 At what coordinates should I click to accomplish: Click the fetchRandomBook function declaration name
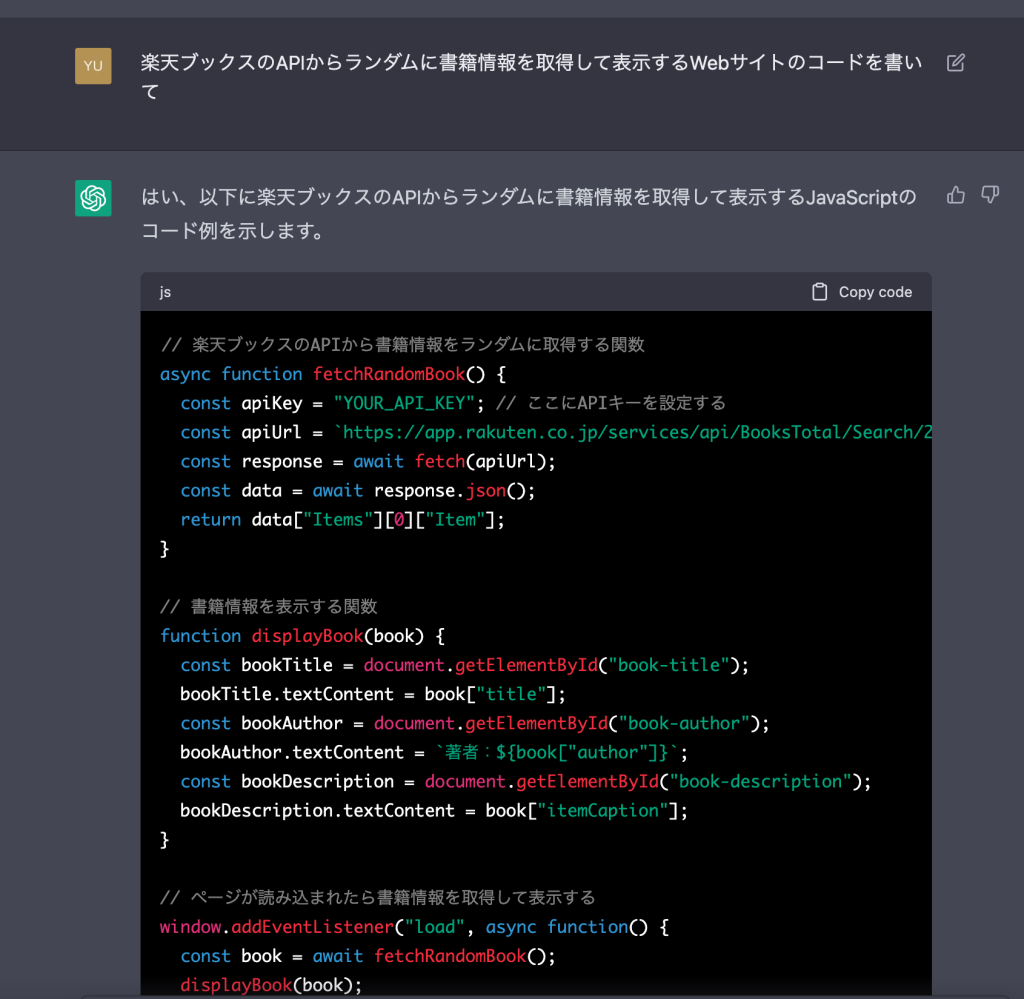point(388,374)
